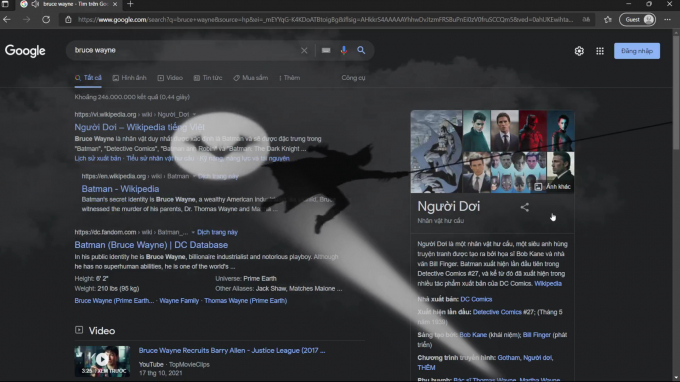Expand THÊM in TV shows list

[426, 368]
